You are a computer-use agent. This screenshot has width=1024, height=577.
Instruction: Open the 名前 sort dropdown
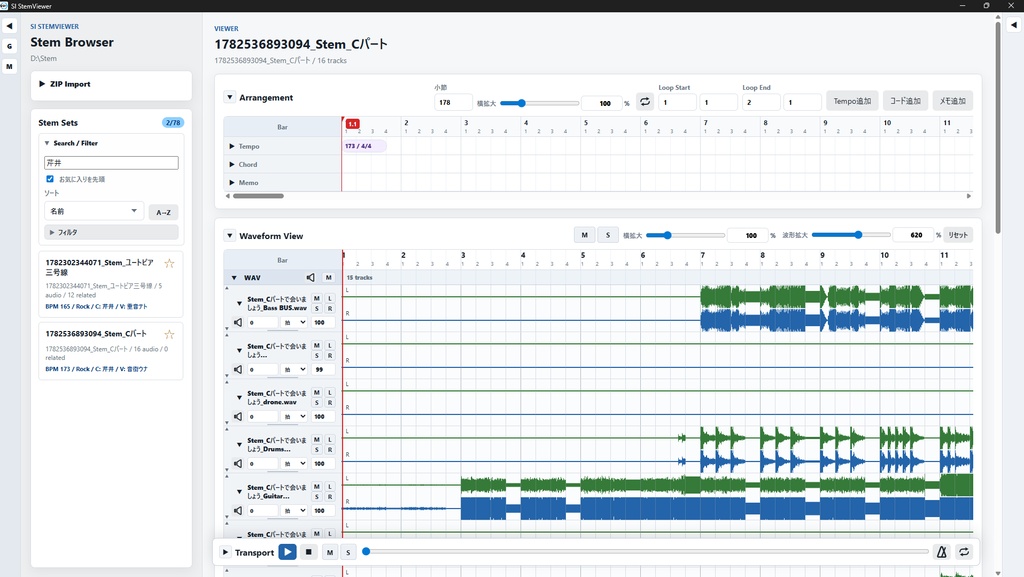point(93,211)
